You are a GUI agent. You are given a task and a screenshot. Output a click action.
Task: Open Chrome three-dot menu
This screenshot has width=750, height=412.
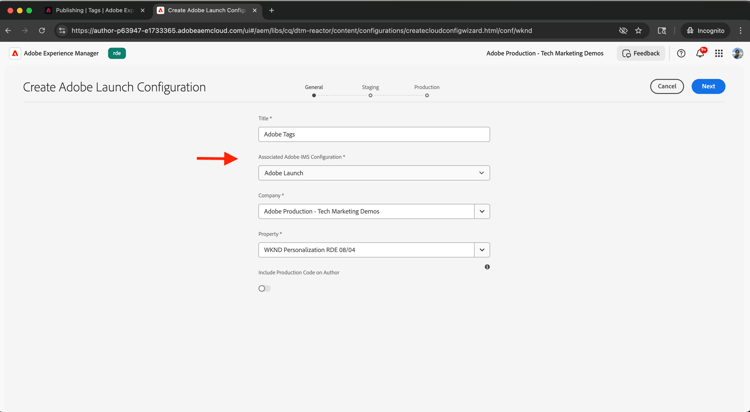click(x=740, y=31)
